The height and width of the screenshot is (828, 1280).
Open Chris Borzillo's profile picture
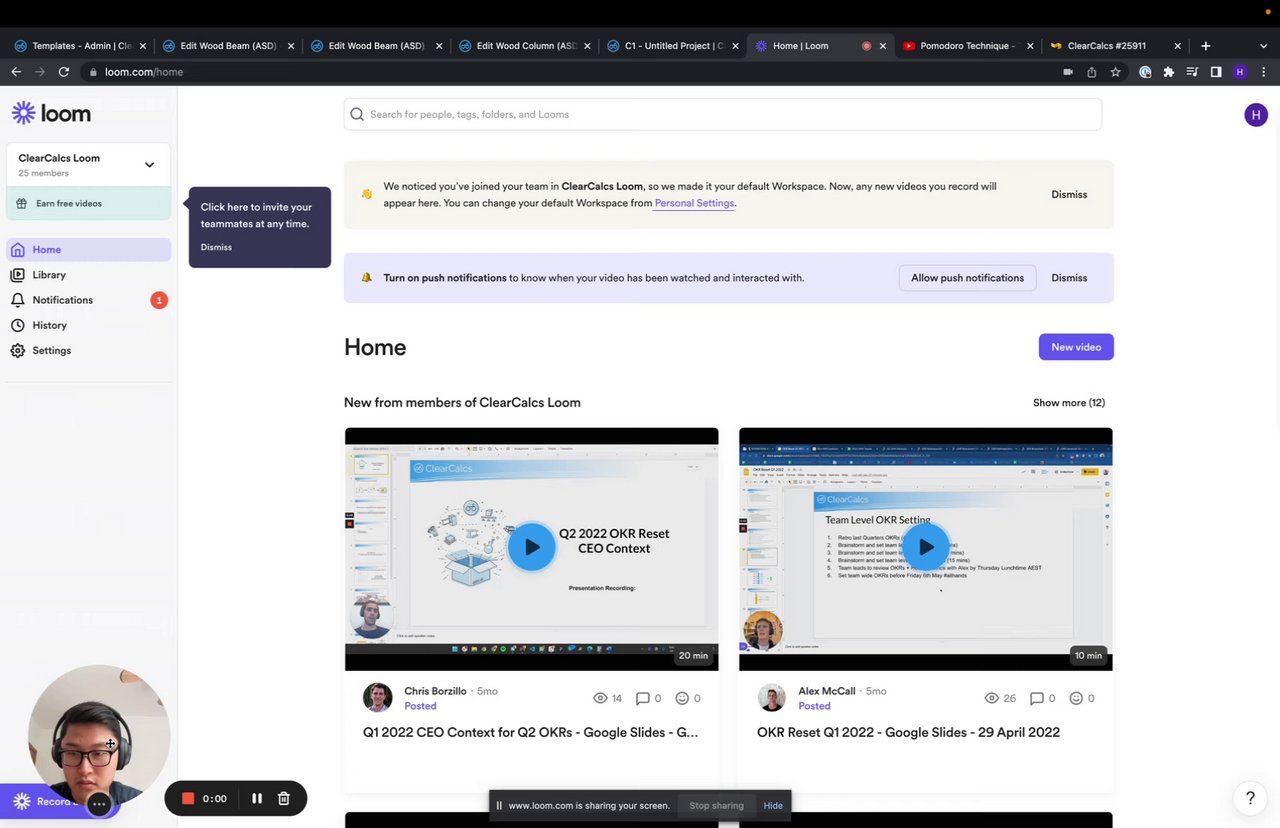pos(378,697)
